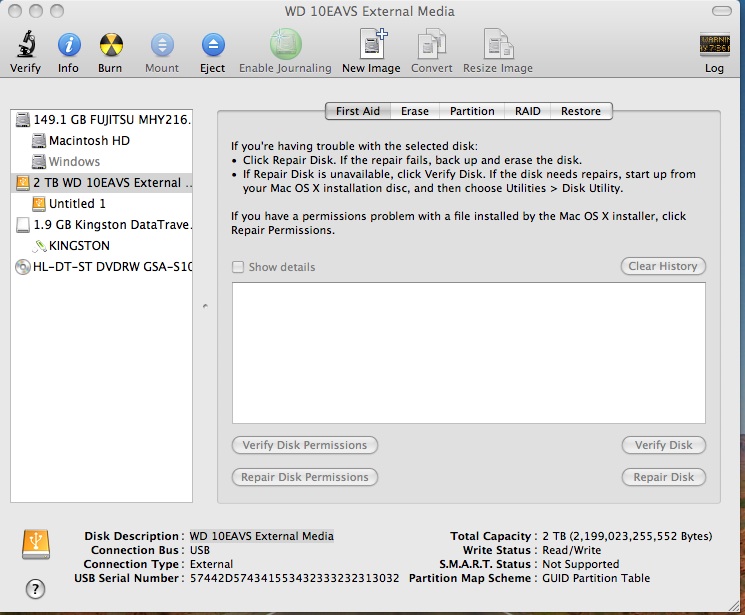Click the Untitled 1 volume icon

(38, 203)
